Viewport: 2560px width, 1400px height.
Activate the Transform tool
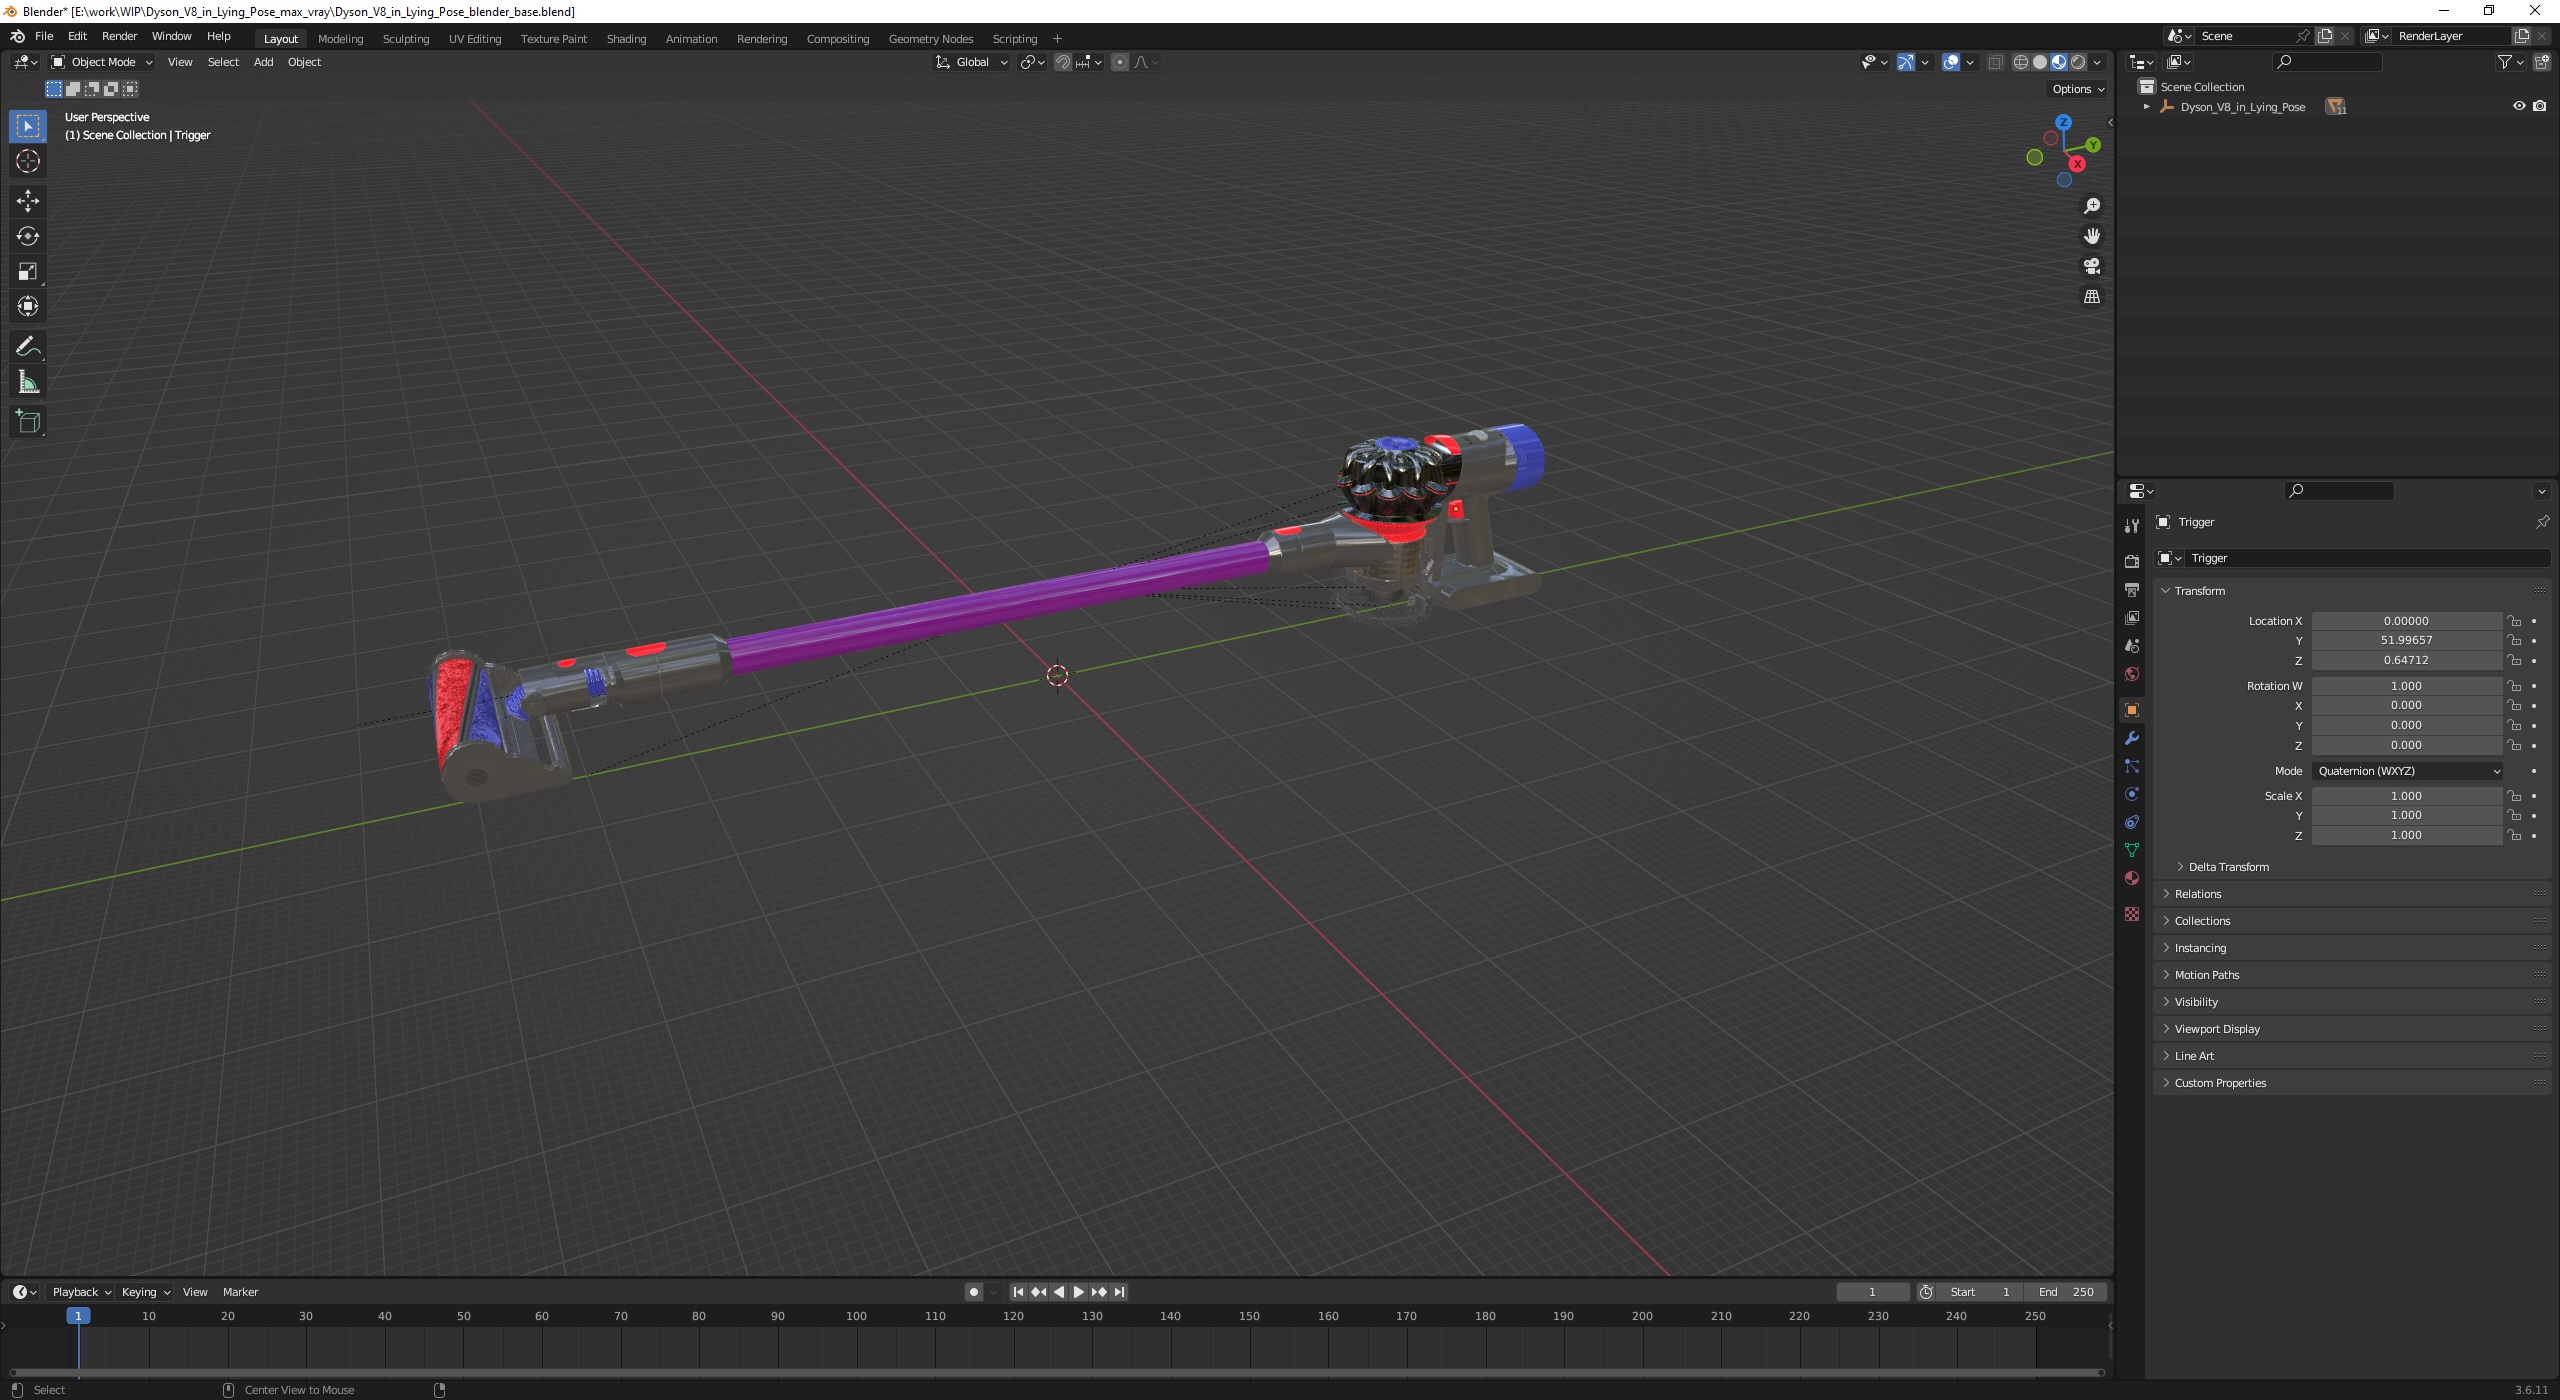28,306
